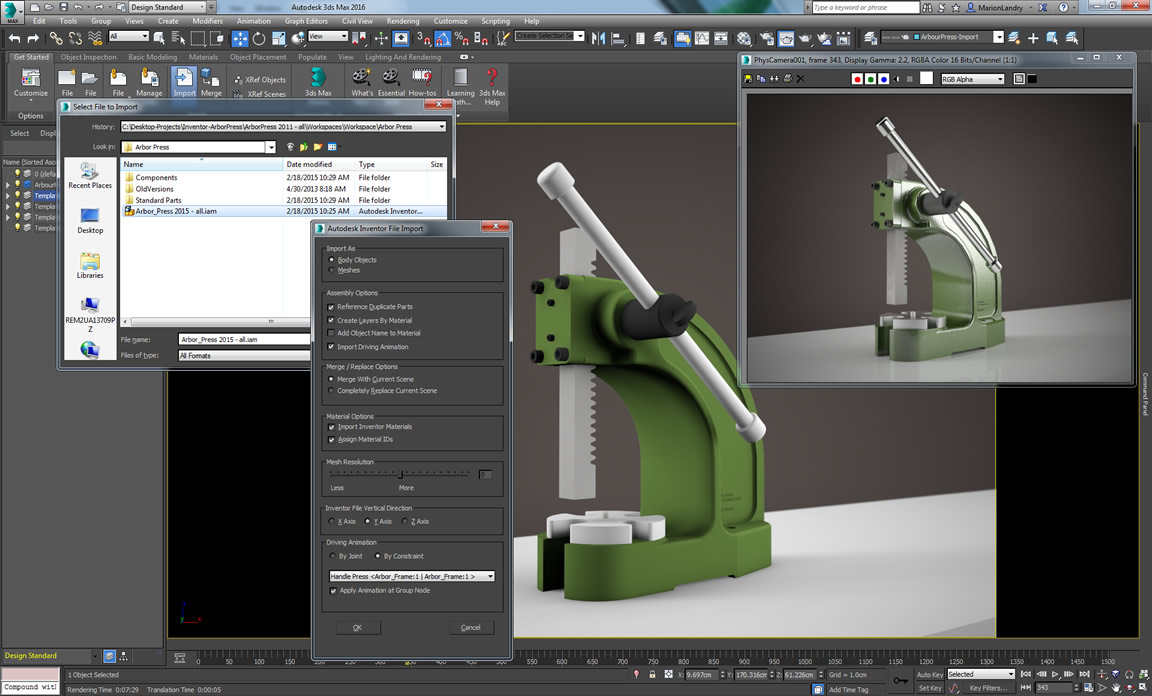Cancel the Inventor File Import dialog
Image resolution: width=1152 pixels, height=696 pixels.
[x=470, y=628]
